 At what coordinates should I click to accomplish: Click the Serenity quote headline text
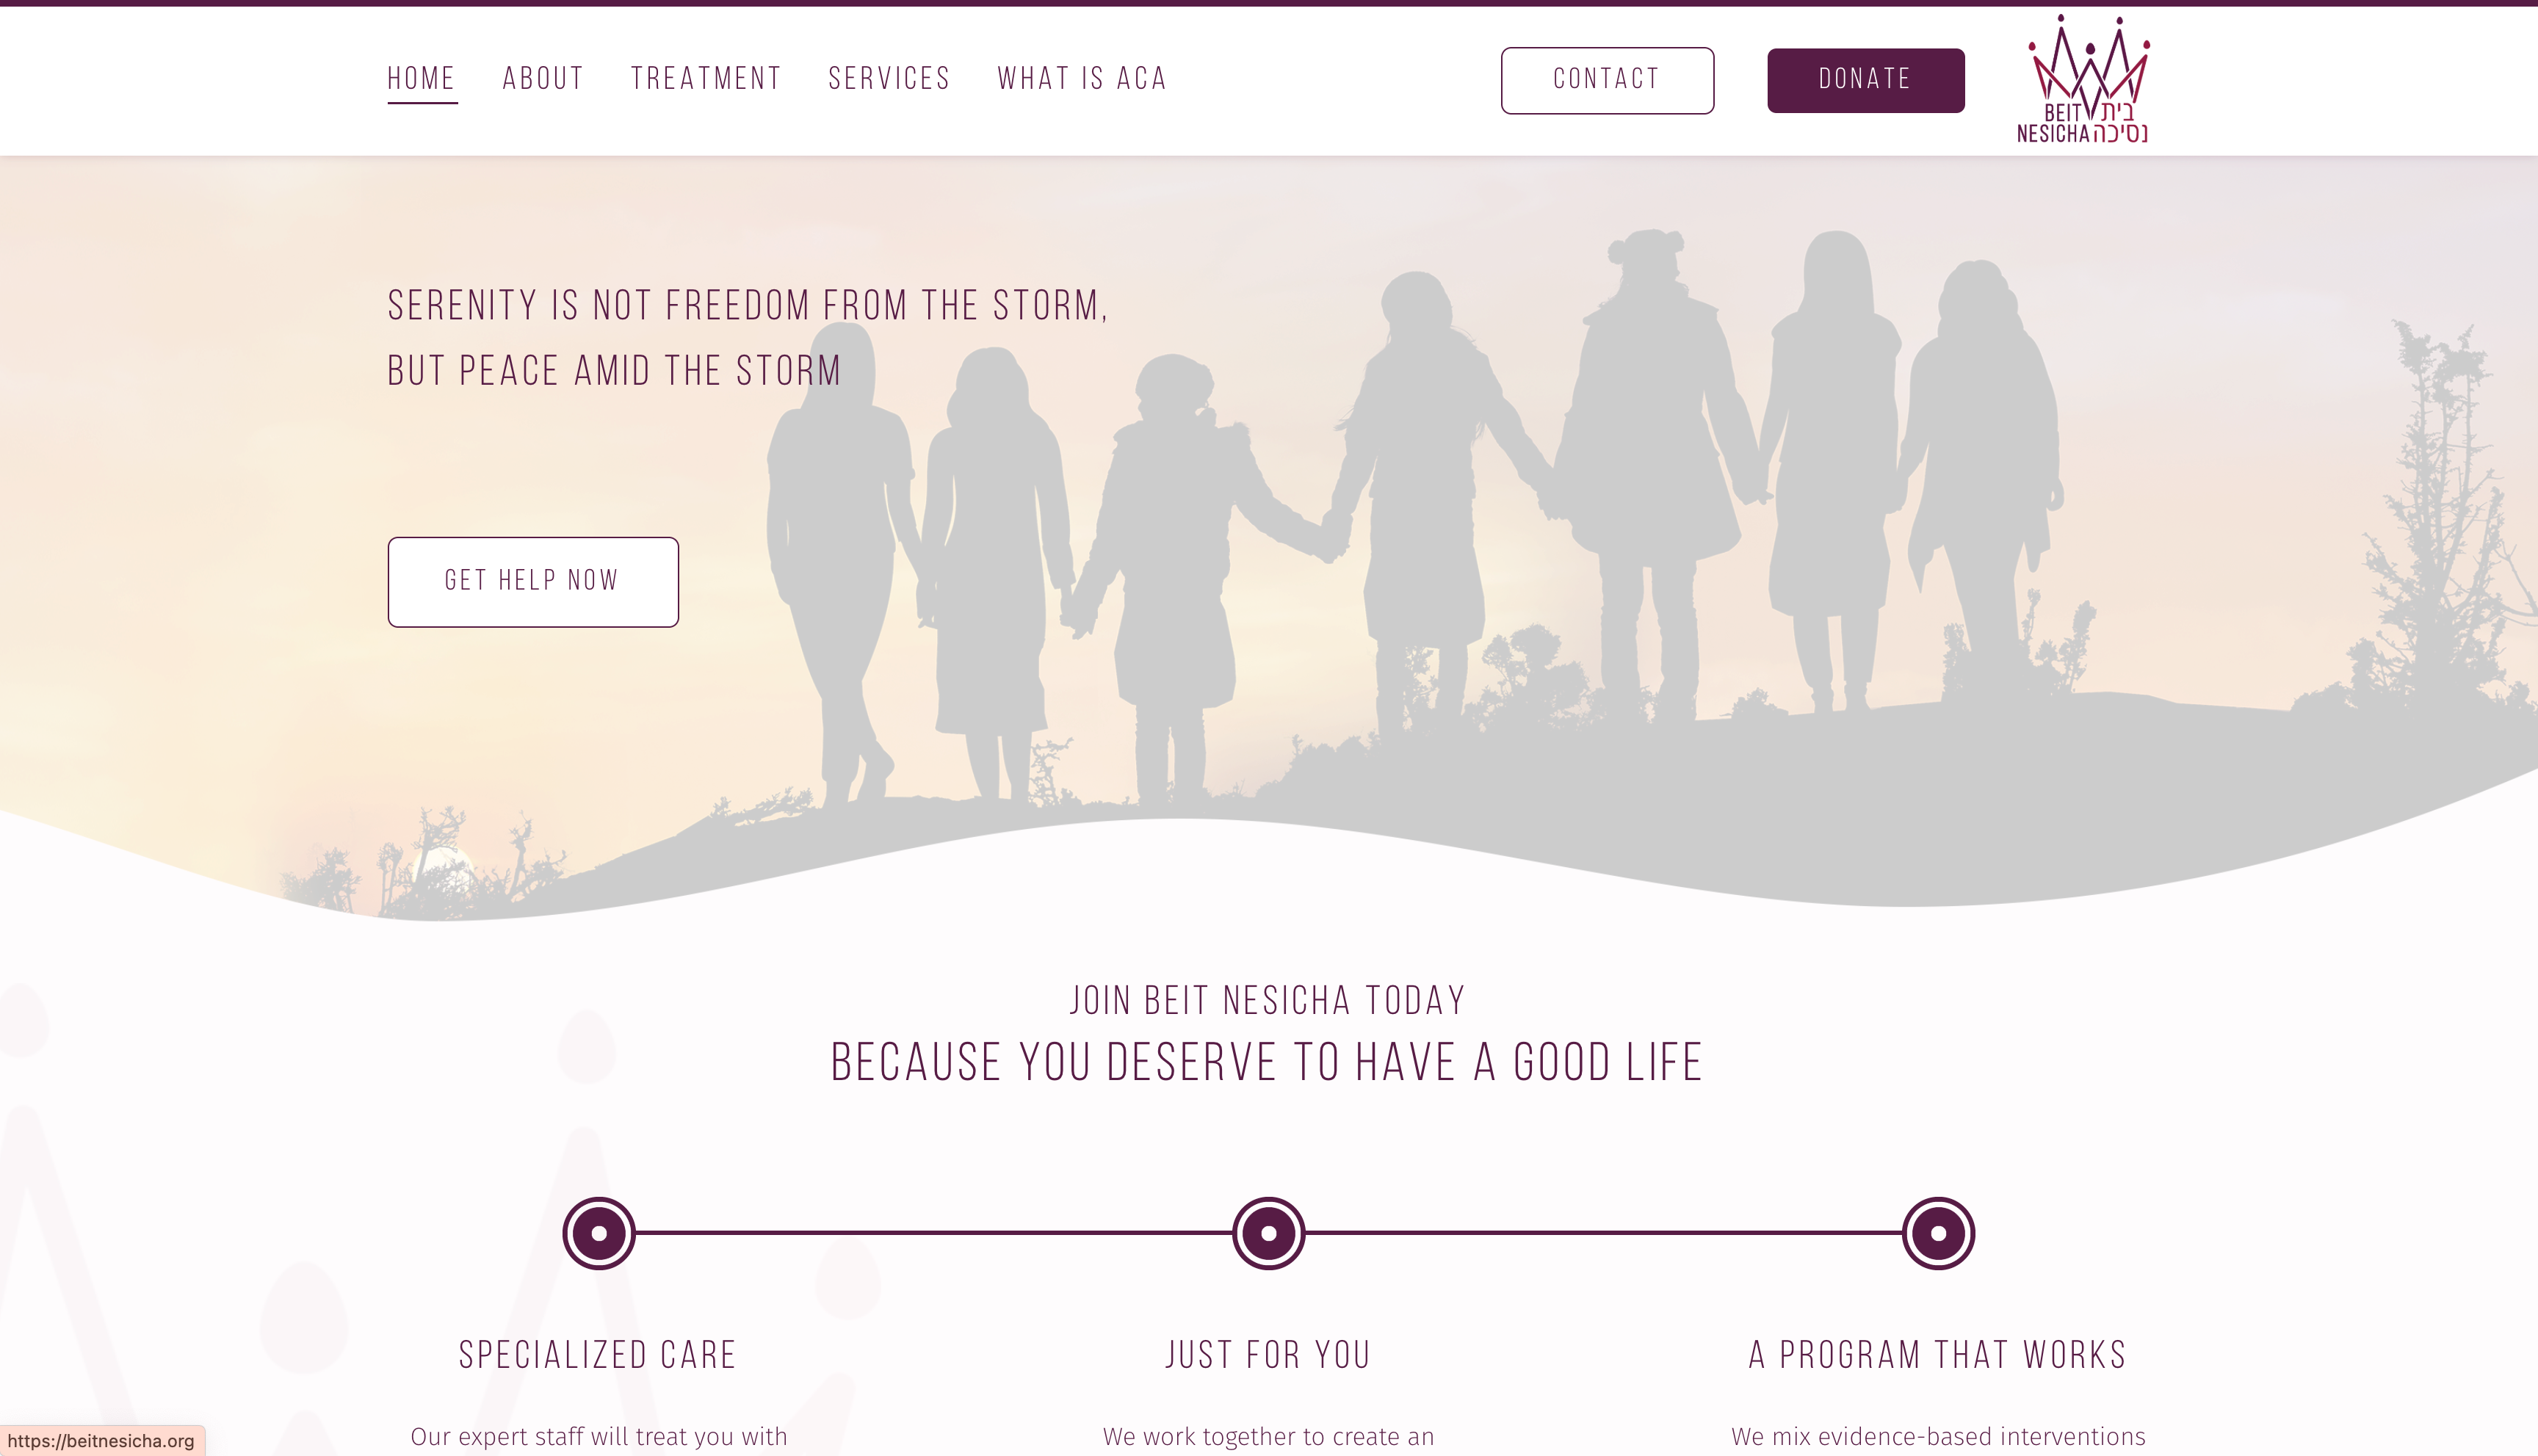coord(748,338)
